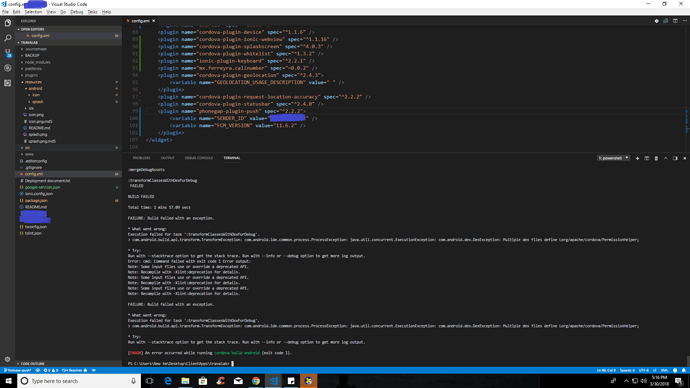Image resolution: width=690 pixels, height=388 pixels.
Task: Switch to the Debug Console tab
Action: point(198,158)
